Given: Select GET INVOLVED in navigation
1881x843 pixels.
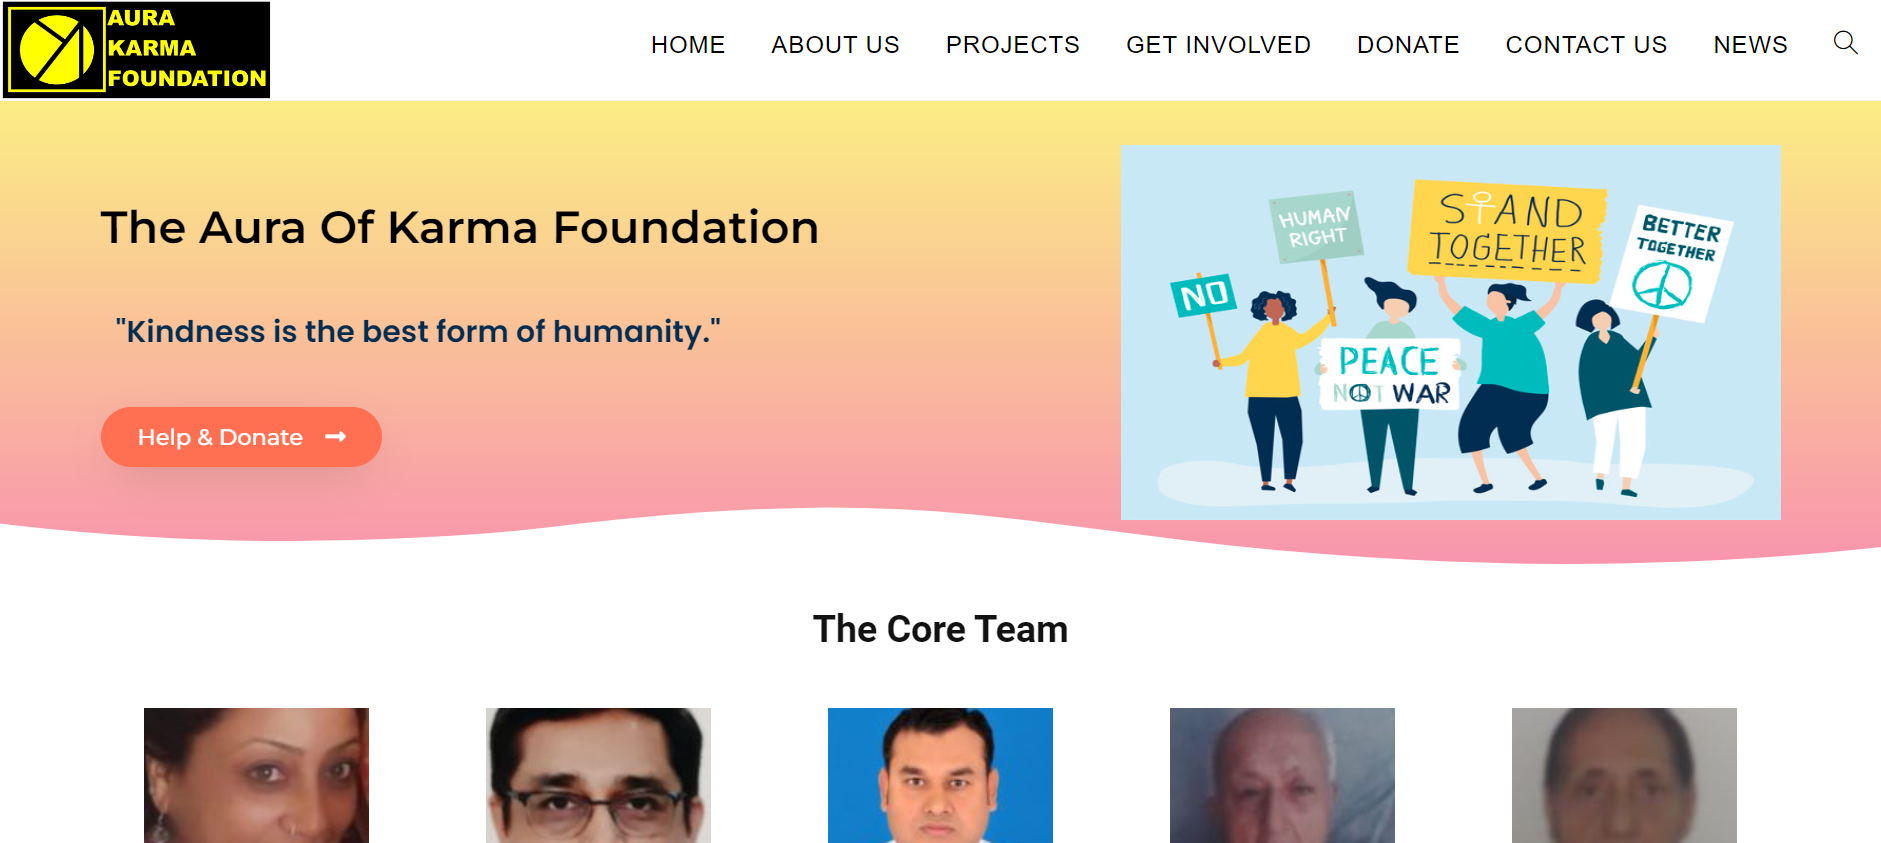Looking at the screenshot, I should (x=1218, y=45).
